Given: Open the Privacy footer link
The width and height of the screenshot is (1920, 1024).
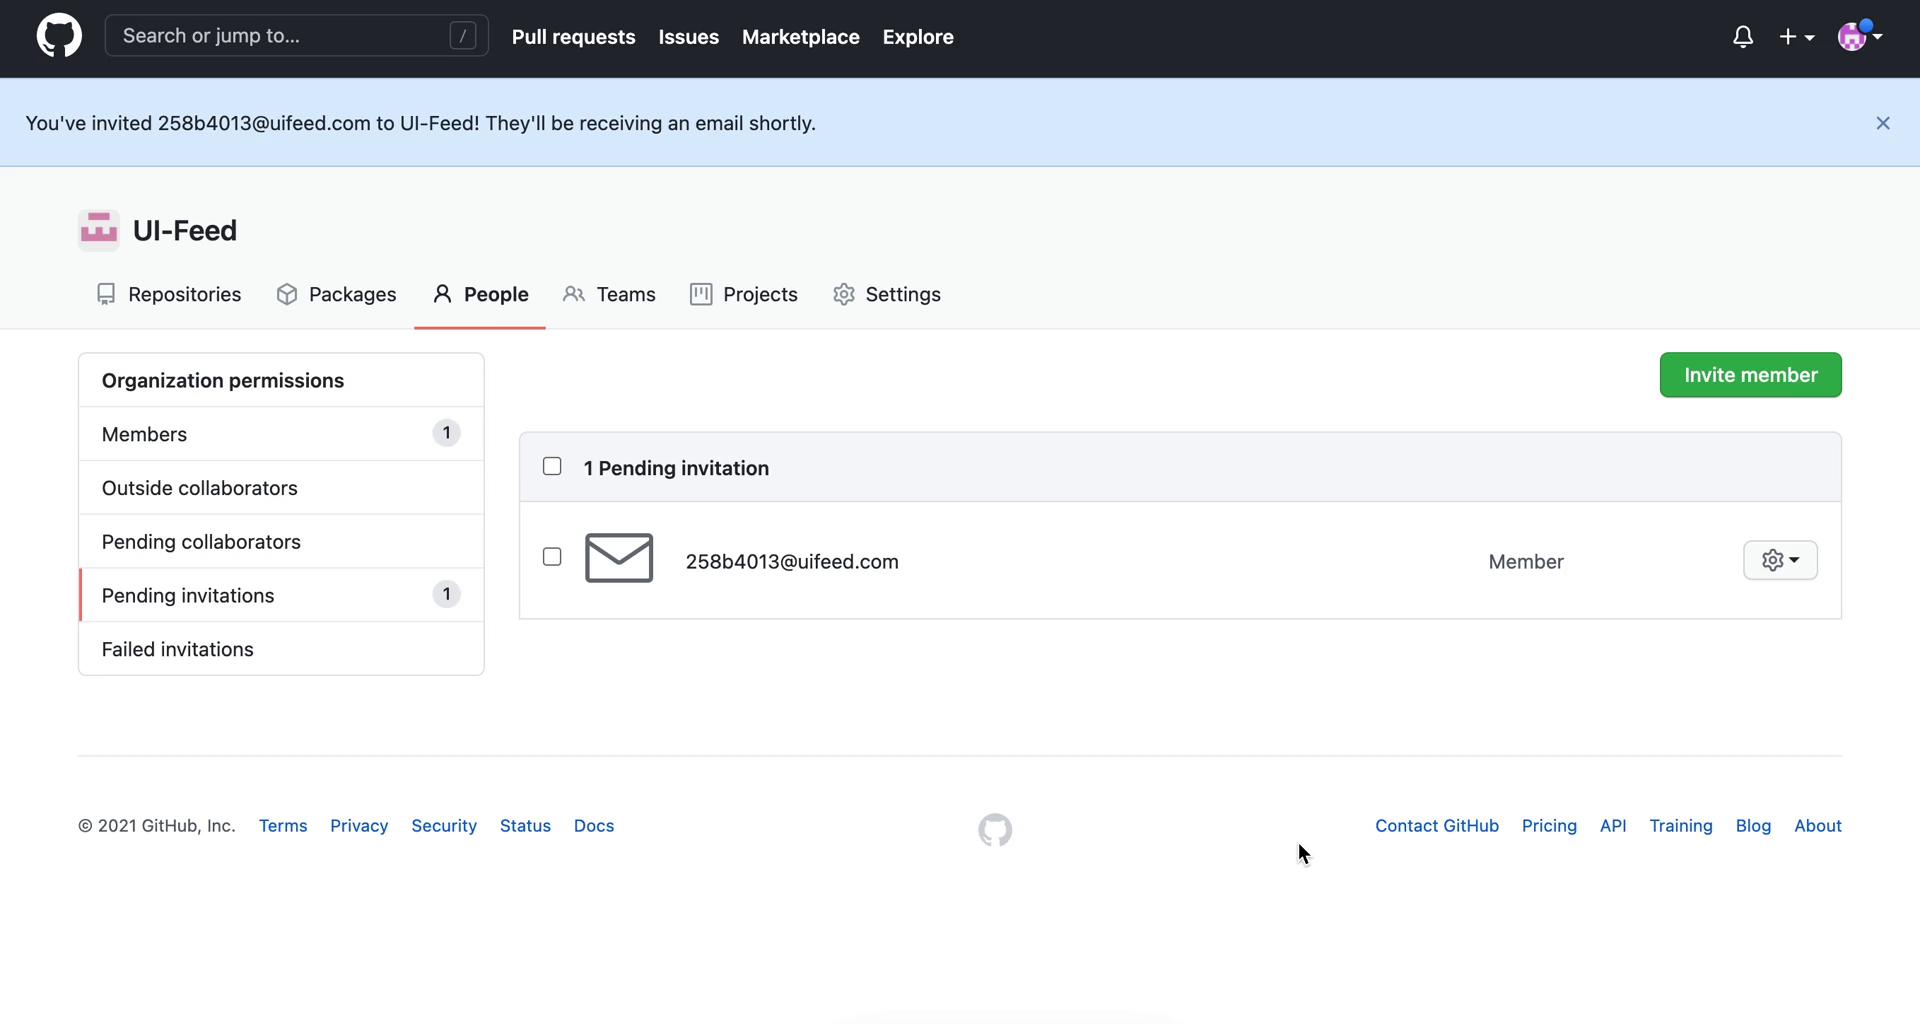Looking at the screenshot, I should click(x=359, y=826).
